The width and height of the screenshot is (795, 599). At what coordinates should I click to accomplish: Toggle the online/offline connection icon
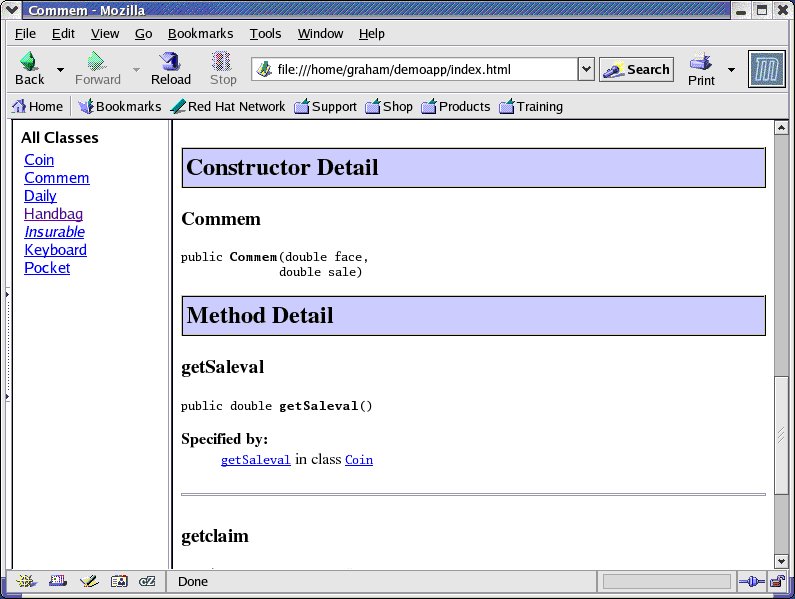pos(749,581)
